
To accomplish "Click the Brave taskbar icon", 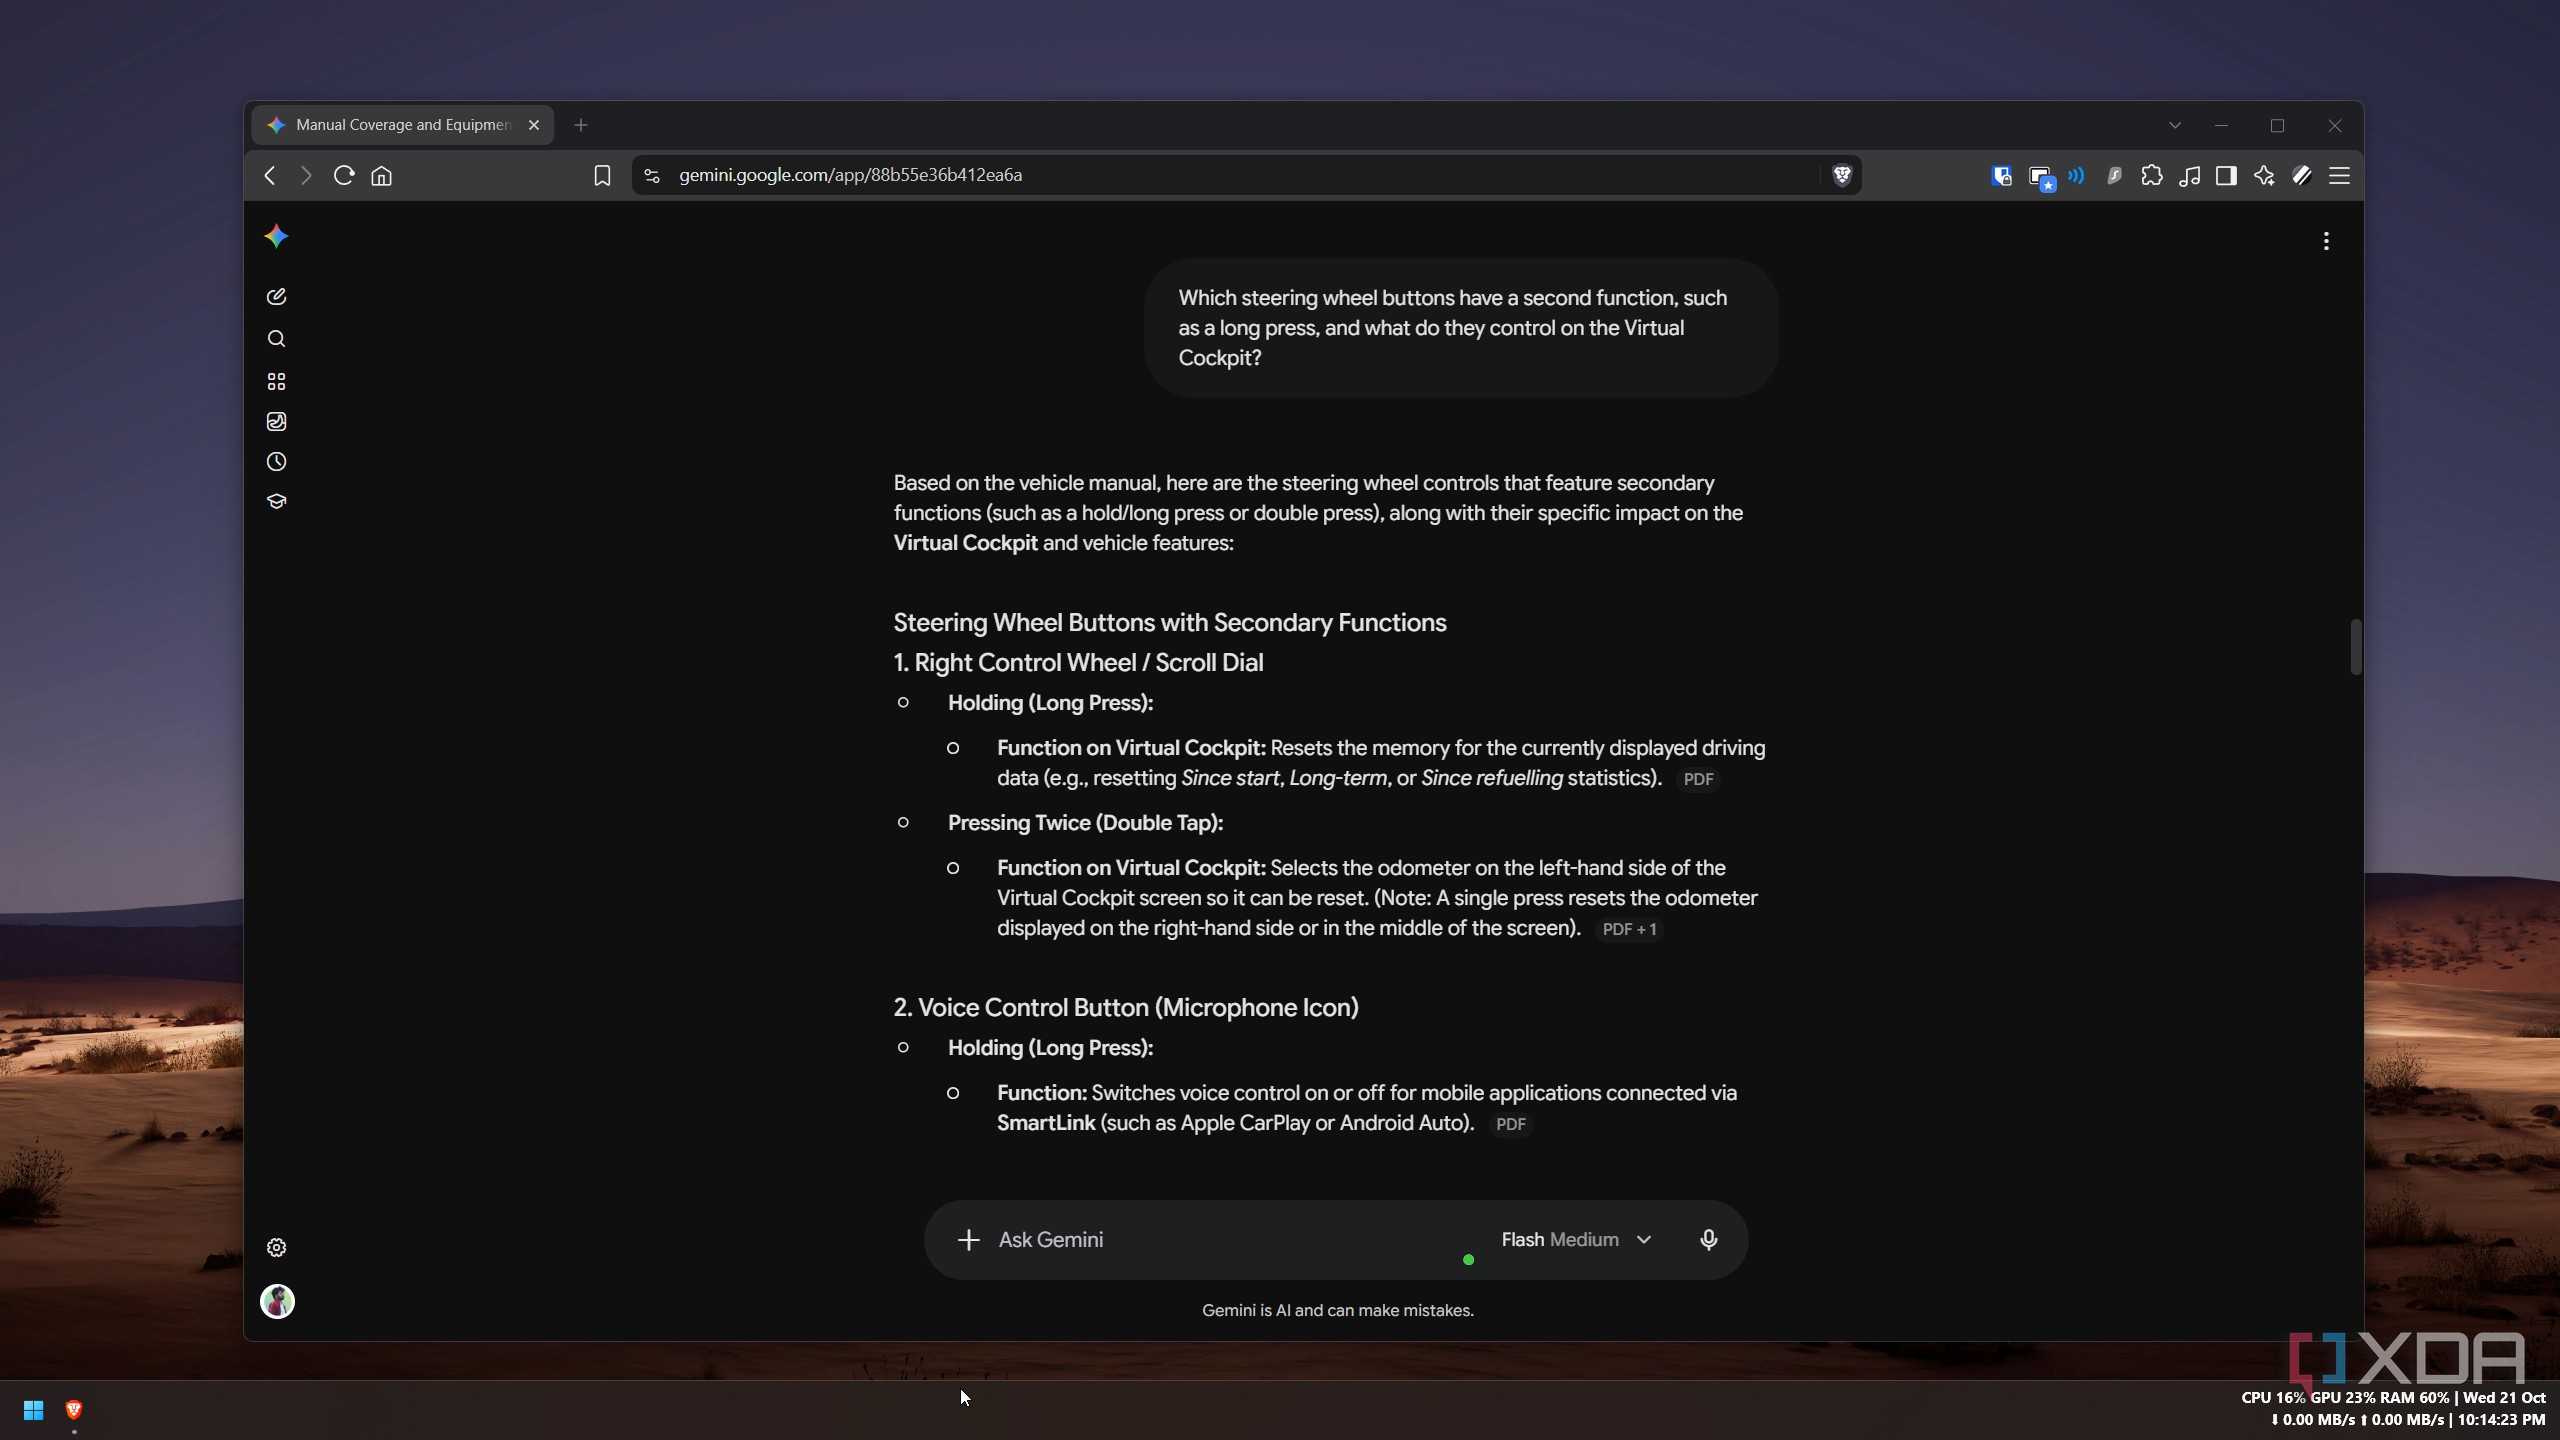I will click(73, 1410).
